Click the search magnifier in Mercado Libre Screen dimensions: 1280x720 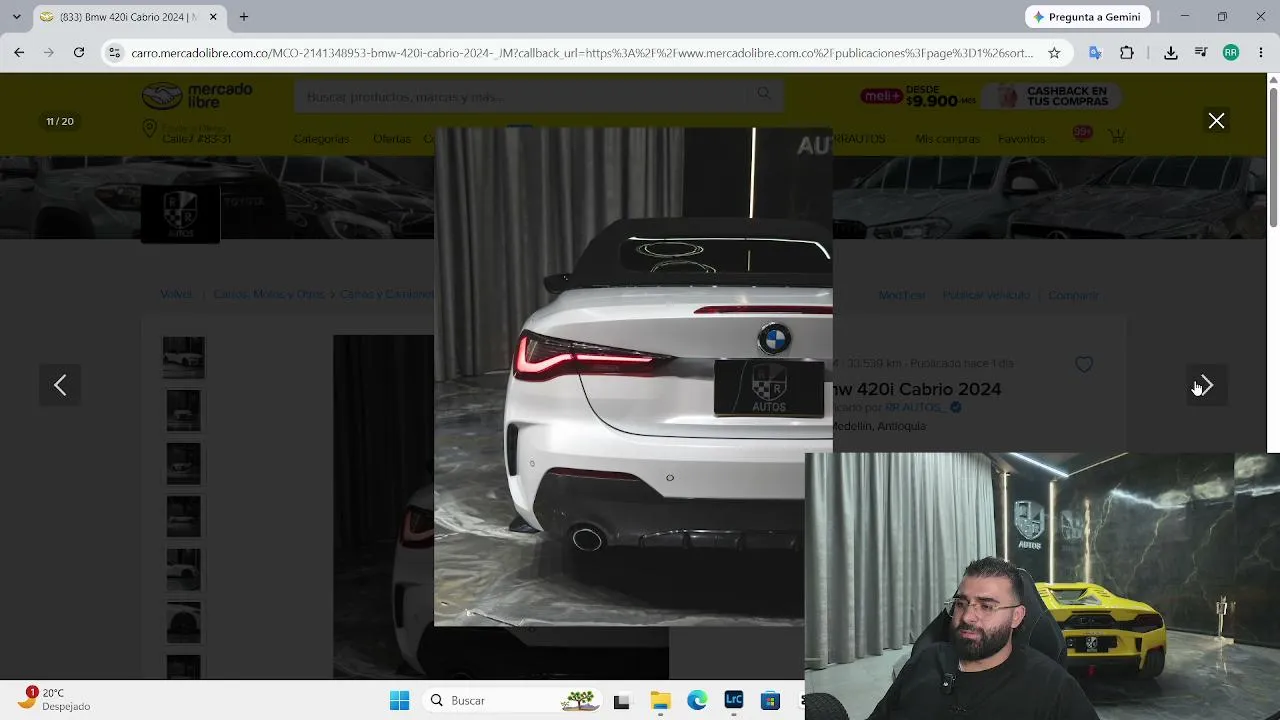click(764, 94)
